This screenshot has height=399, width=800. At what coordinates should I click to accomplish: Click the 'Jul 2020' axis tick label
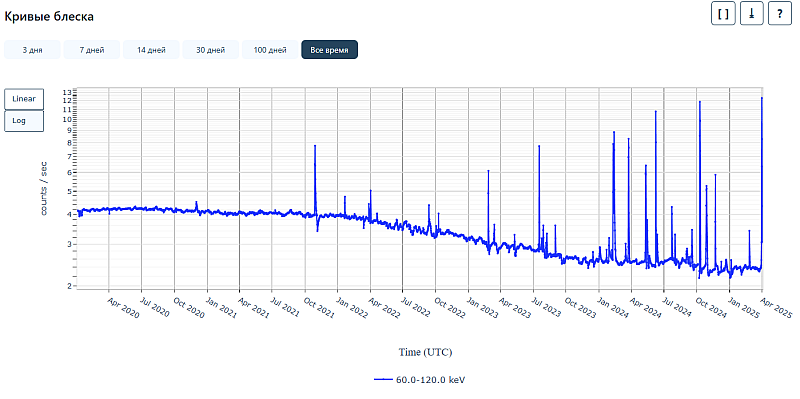click(155, 308)
